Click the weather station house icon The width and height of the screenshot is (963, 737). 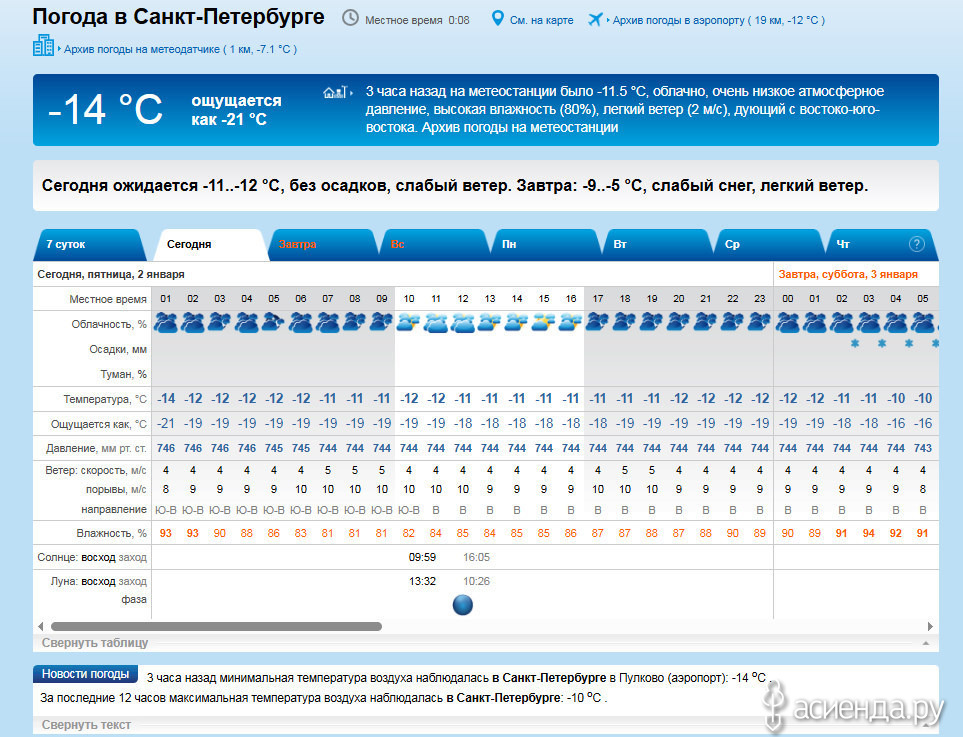[333, 92]
